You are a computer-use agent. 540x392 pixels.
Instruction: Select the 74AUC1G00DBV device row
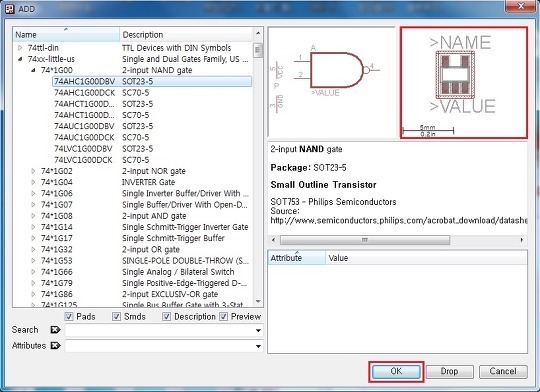(152, 126)
